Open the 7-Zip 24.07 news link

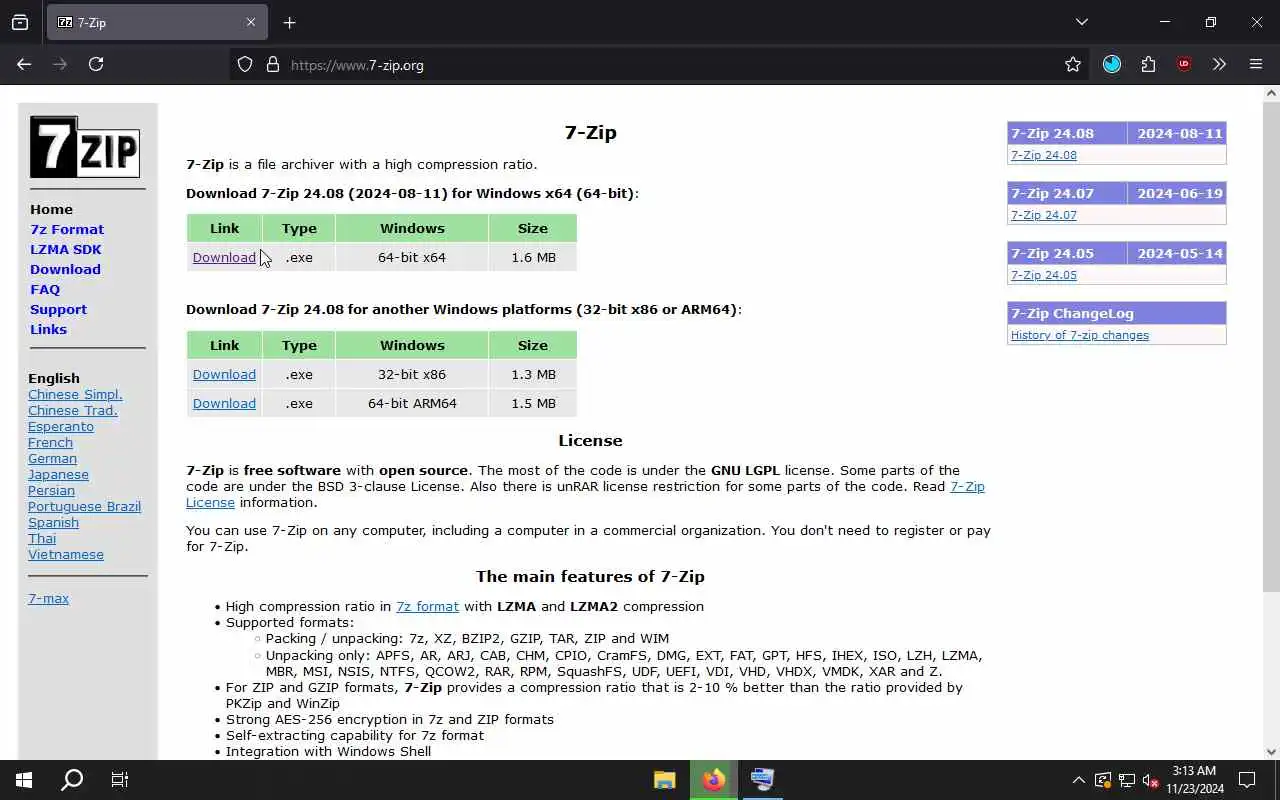click(1044, 215)
